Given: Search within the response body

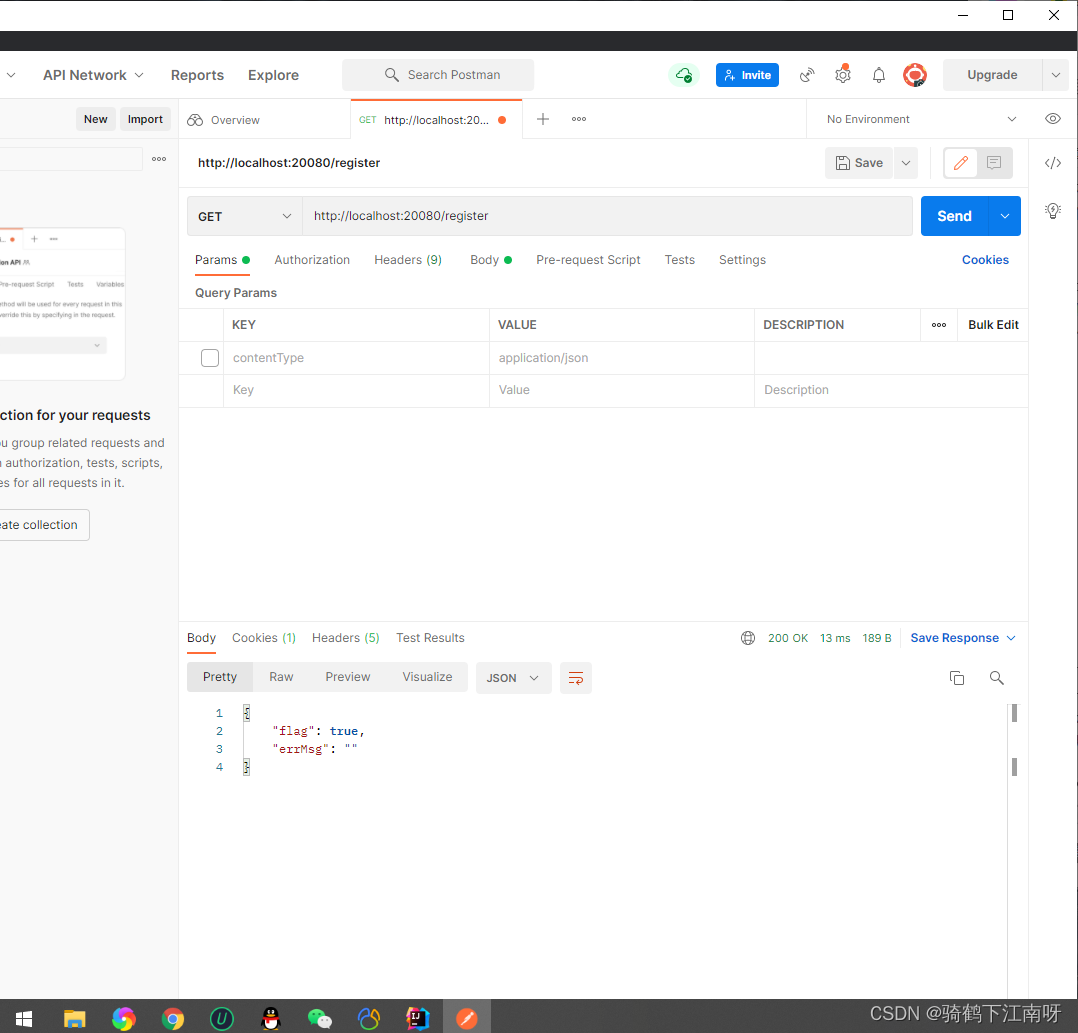Looking at the screenshot, I should point(996,678).
